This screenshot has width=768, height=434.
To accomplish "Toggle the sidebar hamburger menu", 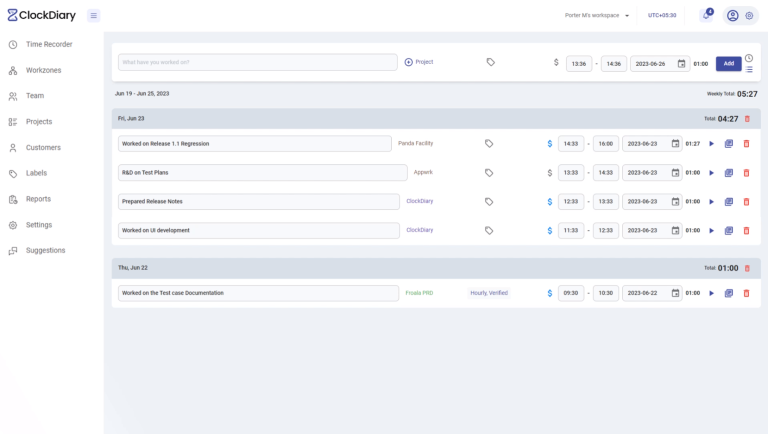I will 94,16.
